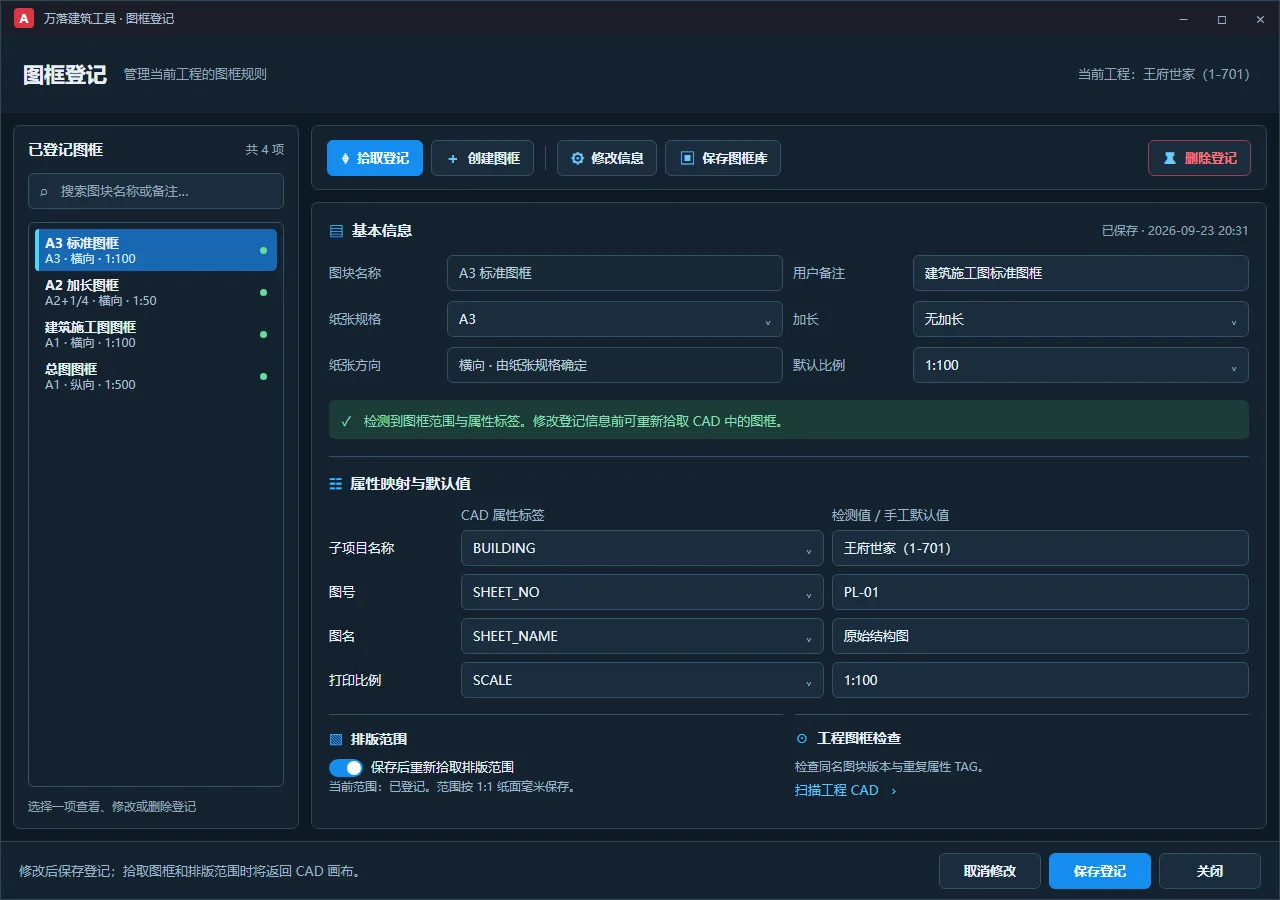1280x900 pixels.
Task: Maximize the 图框登记 window
Action: (1222, 19)
